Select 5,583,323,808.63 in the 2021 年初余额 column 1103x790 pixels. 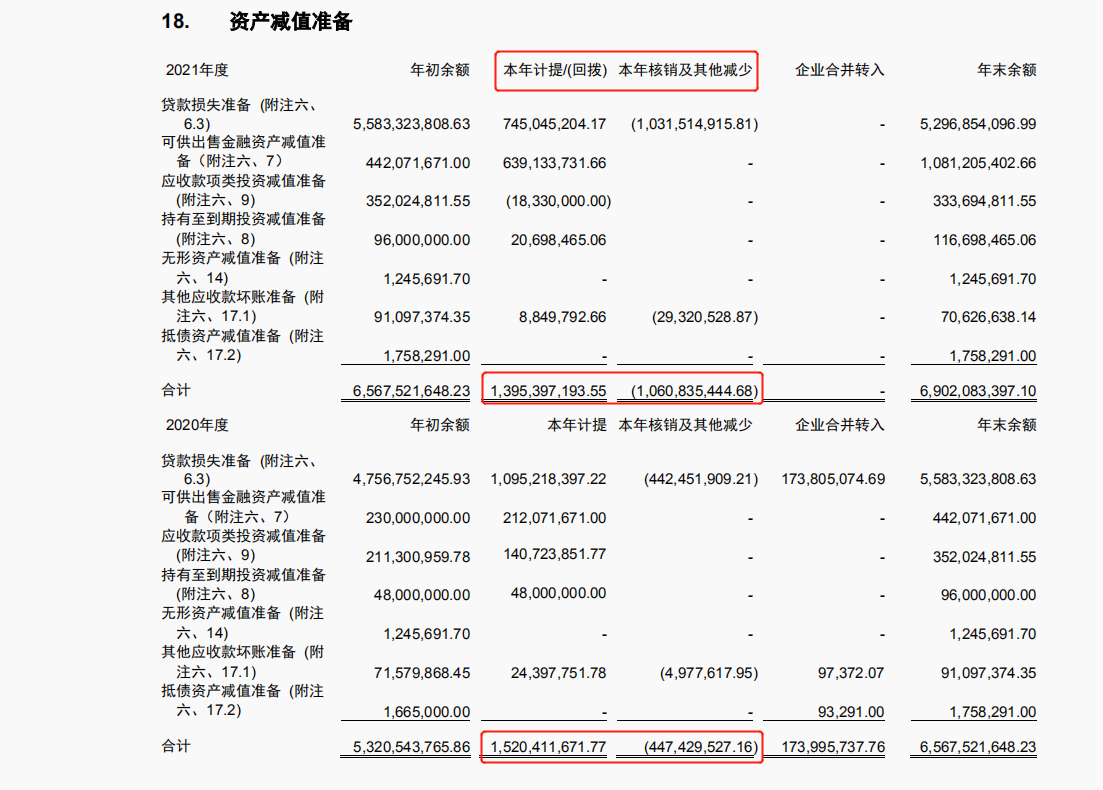tap(412, 124)
